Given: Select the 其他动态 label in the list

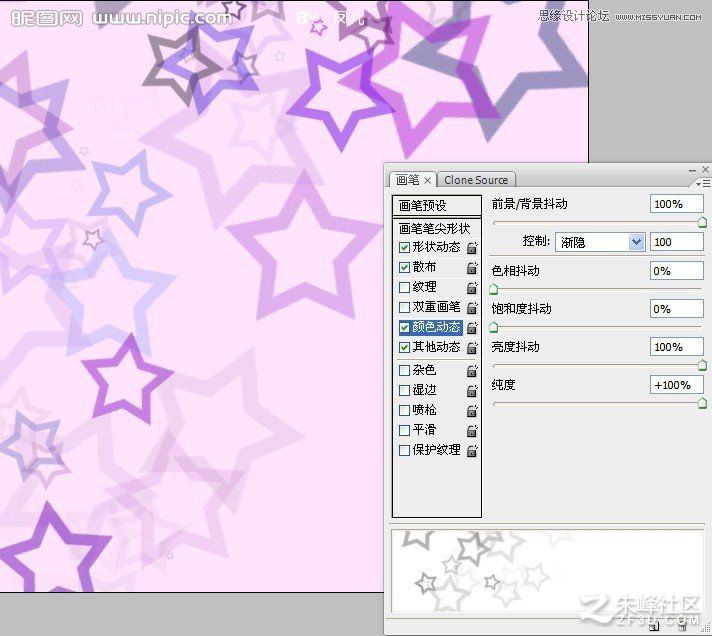Looking at the screenshot, I should (436, 347).
